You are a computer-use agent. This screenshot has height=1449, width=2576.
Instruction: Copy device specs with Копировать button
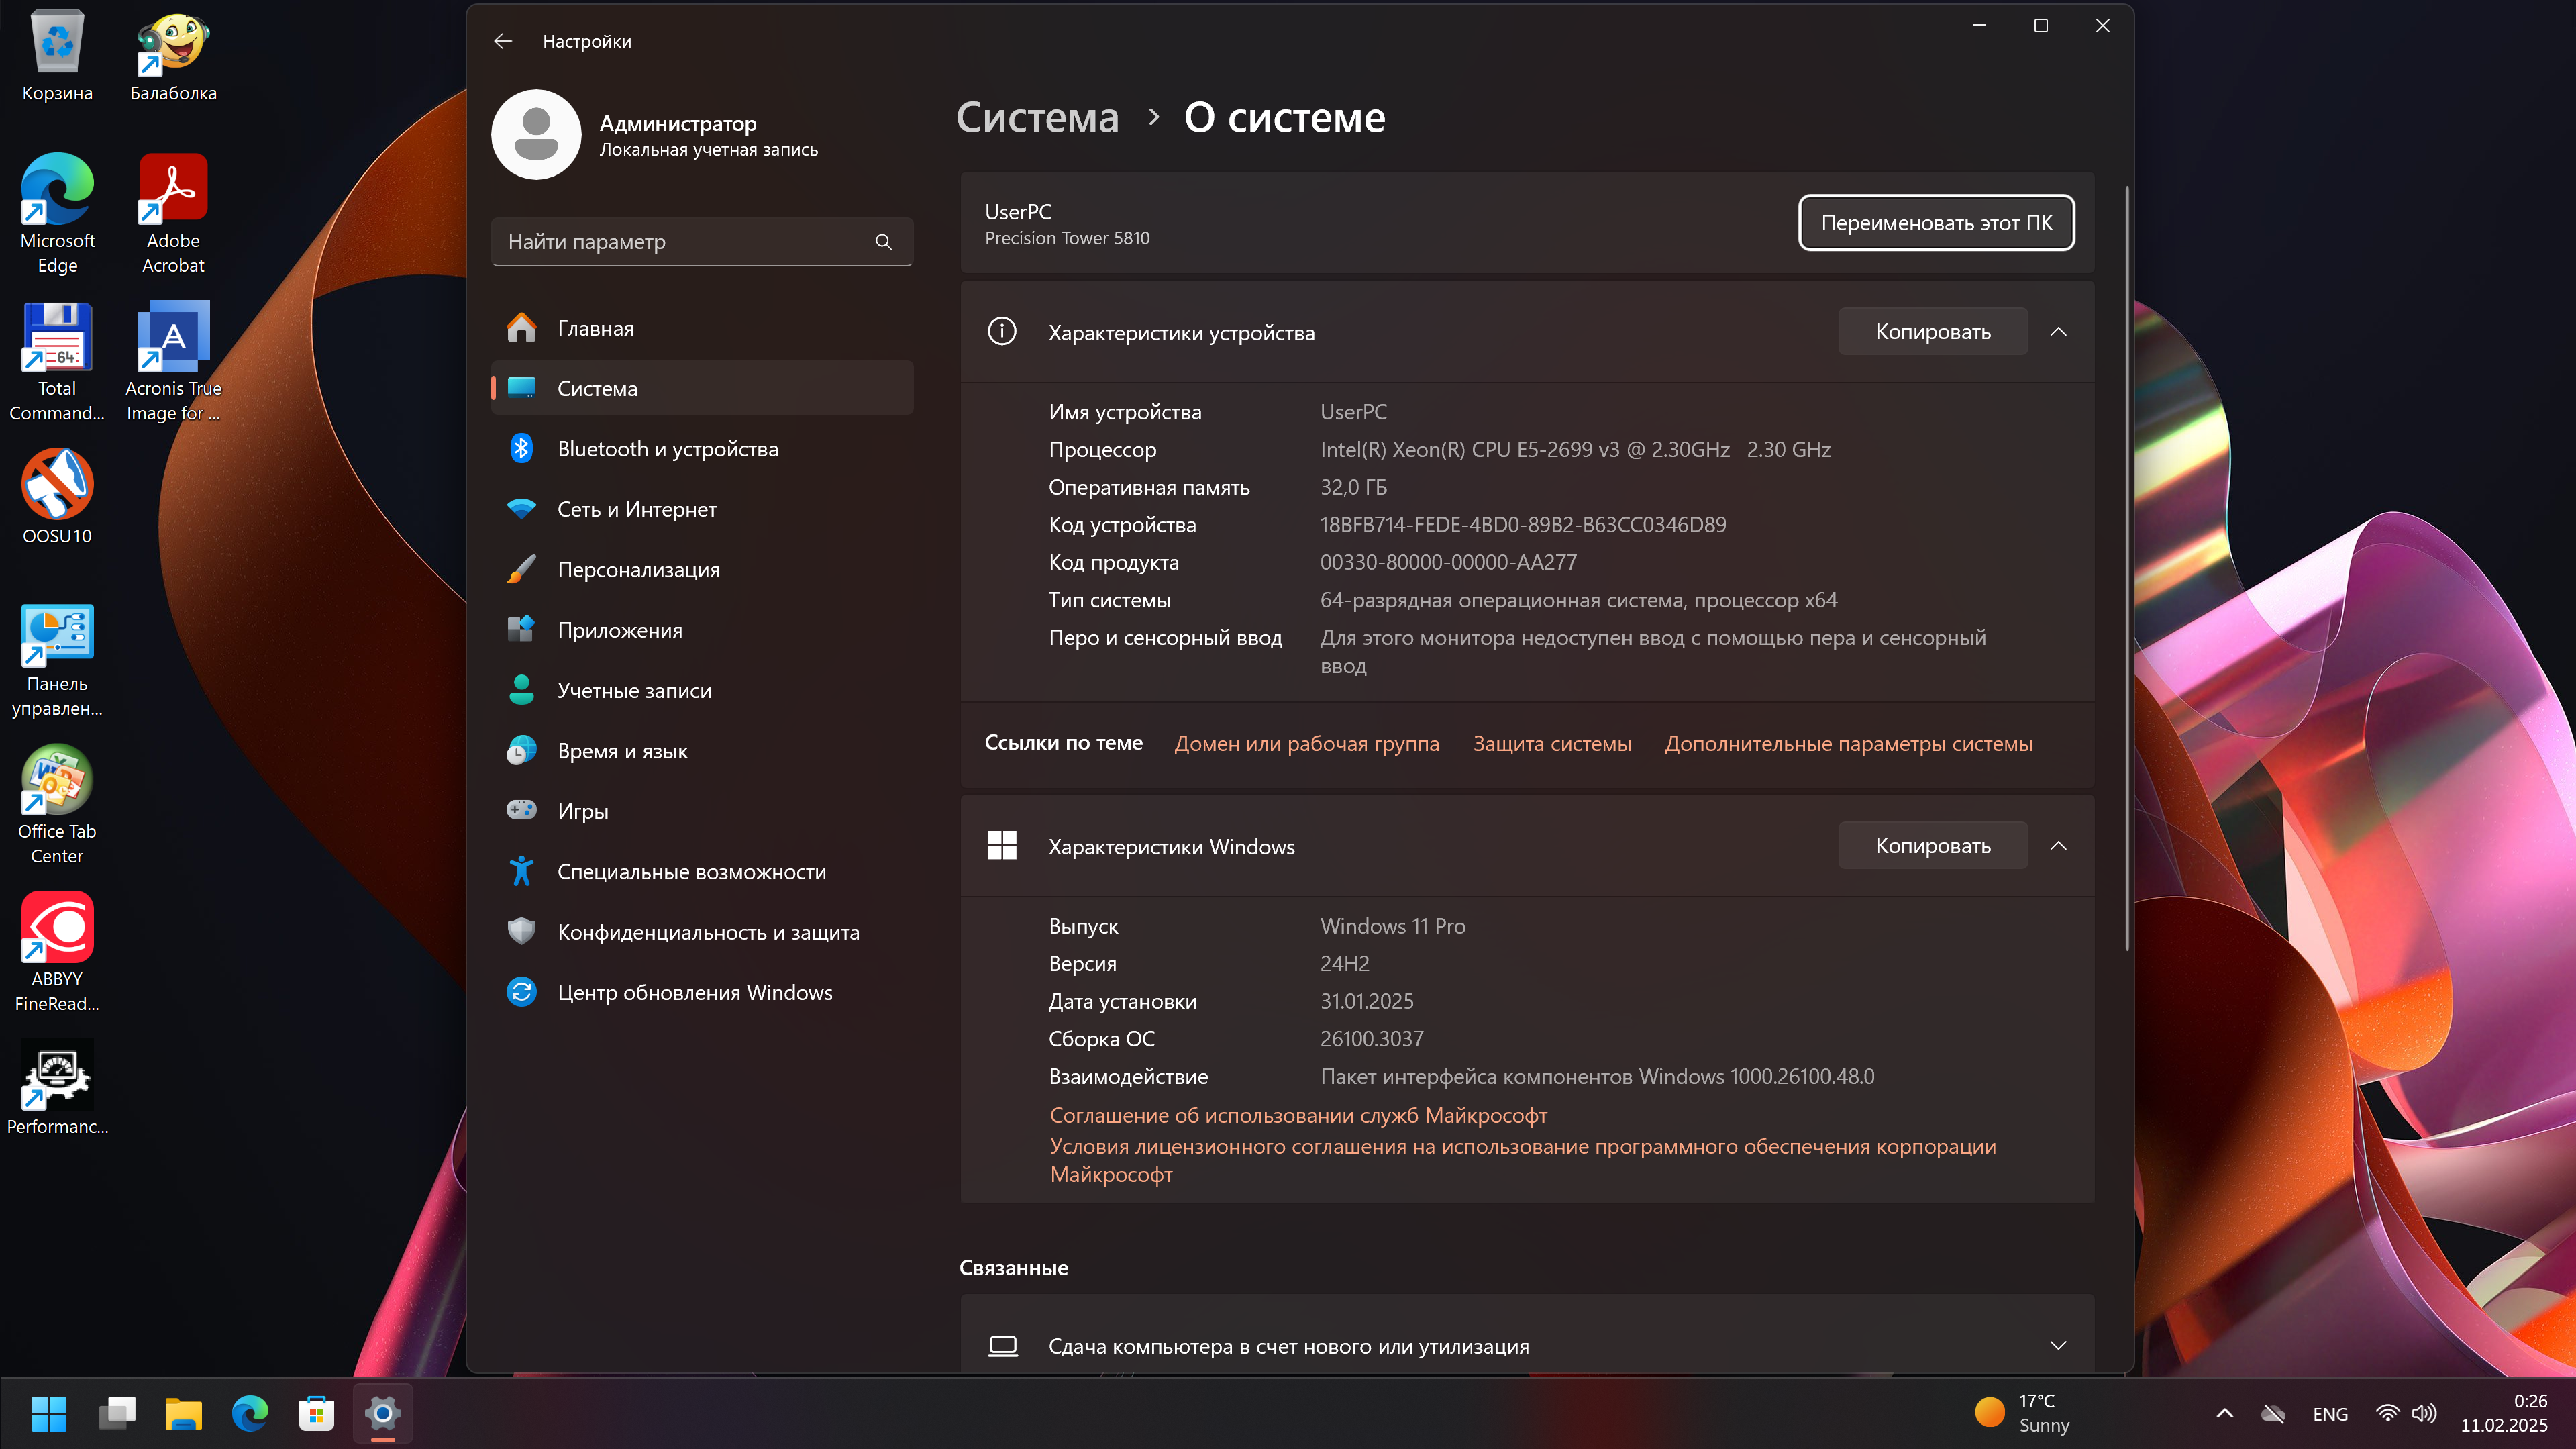(1933, 331)
